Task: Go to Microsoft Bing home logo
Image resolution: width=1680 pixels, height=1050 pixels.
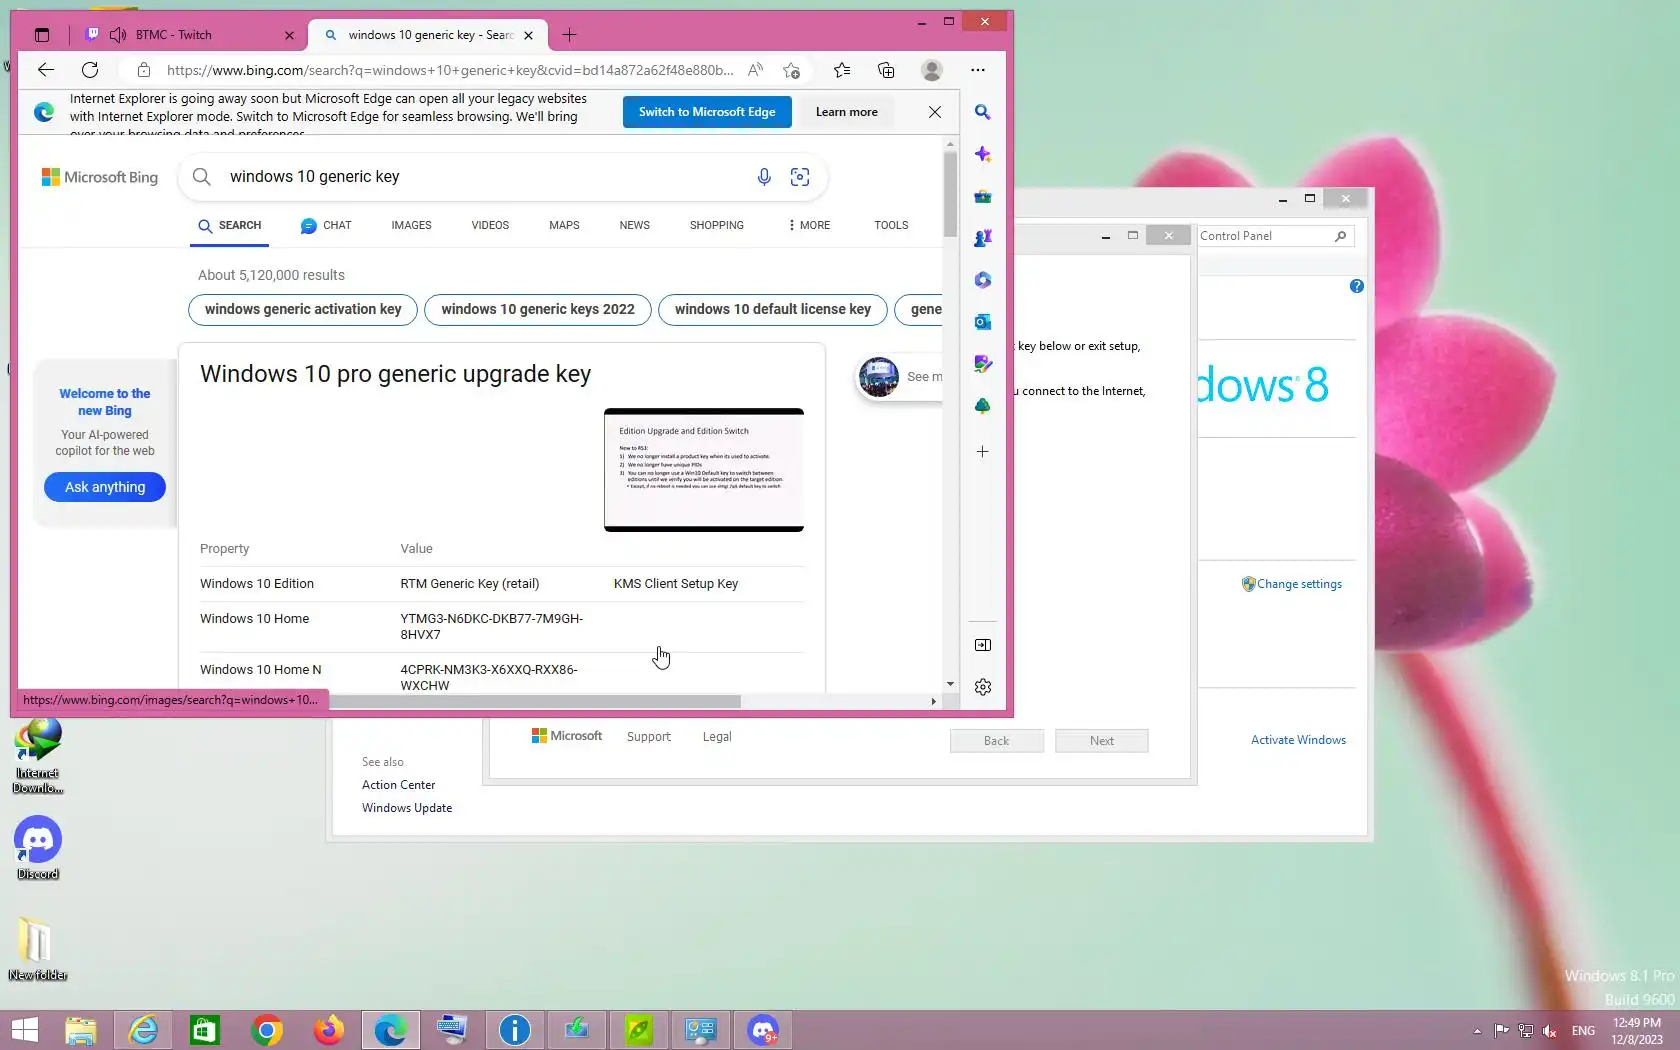Action: (x=100, y=177)
